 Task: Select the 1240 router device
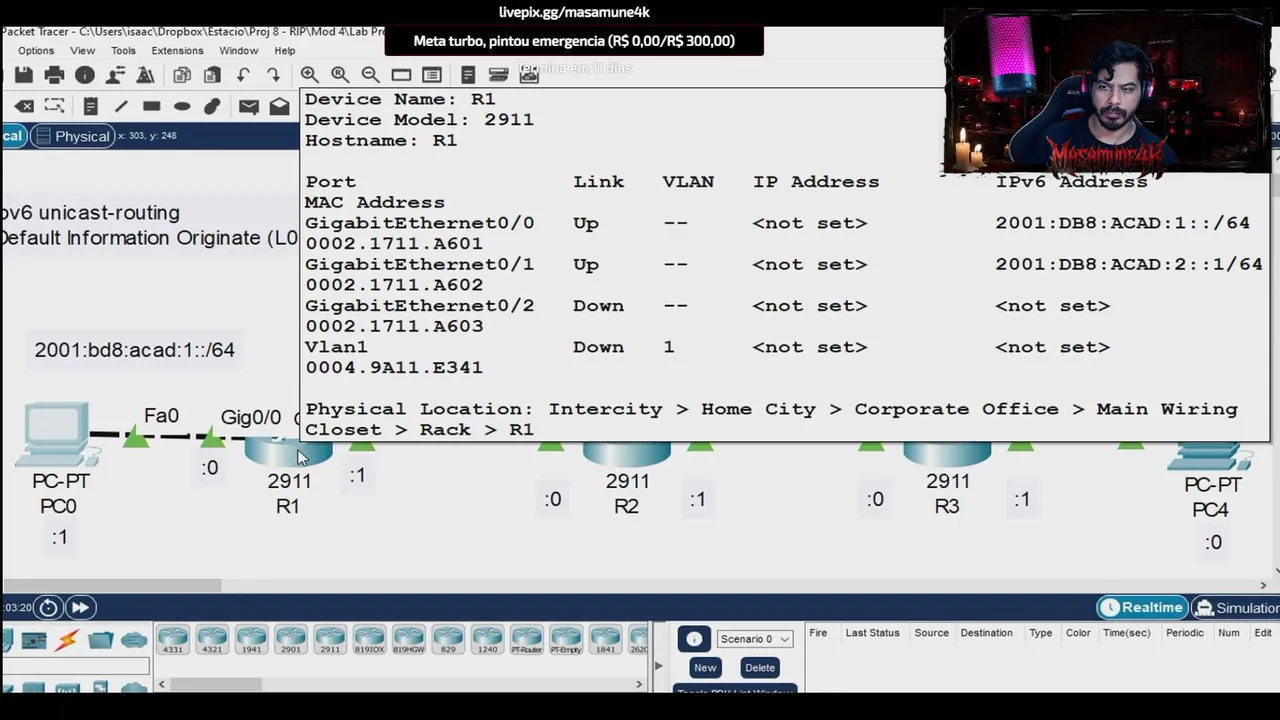[x=487, y=640]
